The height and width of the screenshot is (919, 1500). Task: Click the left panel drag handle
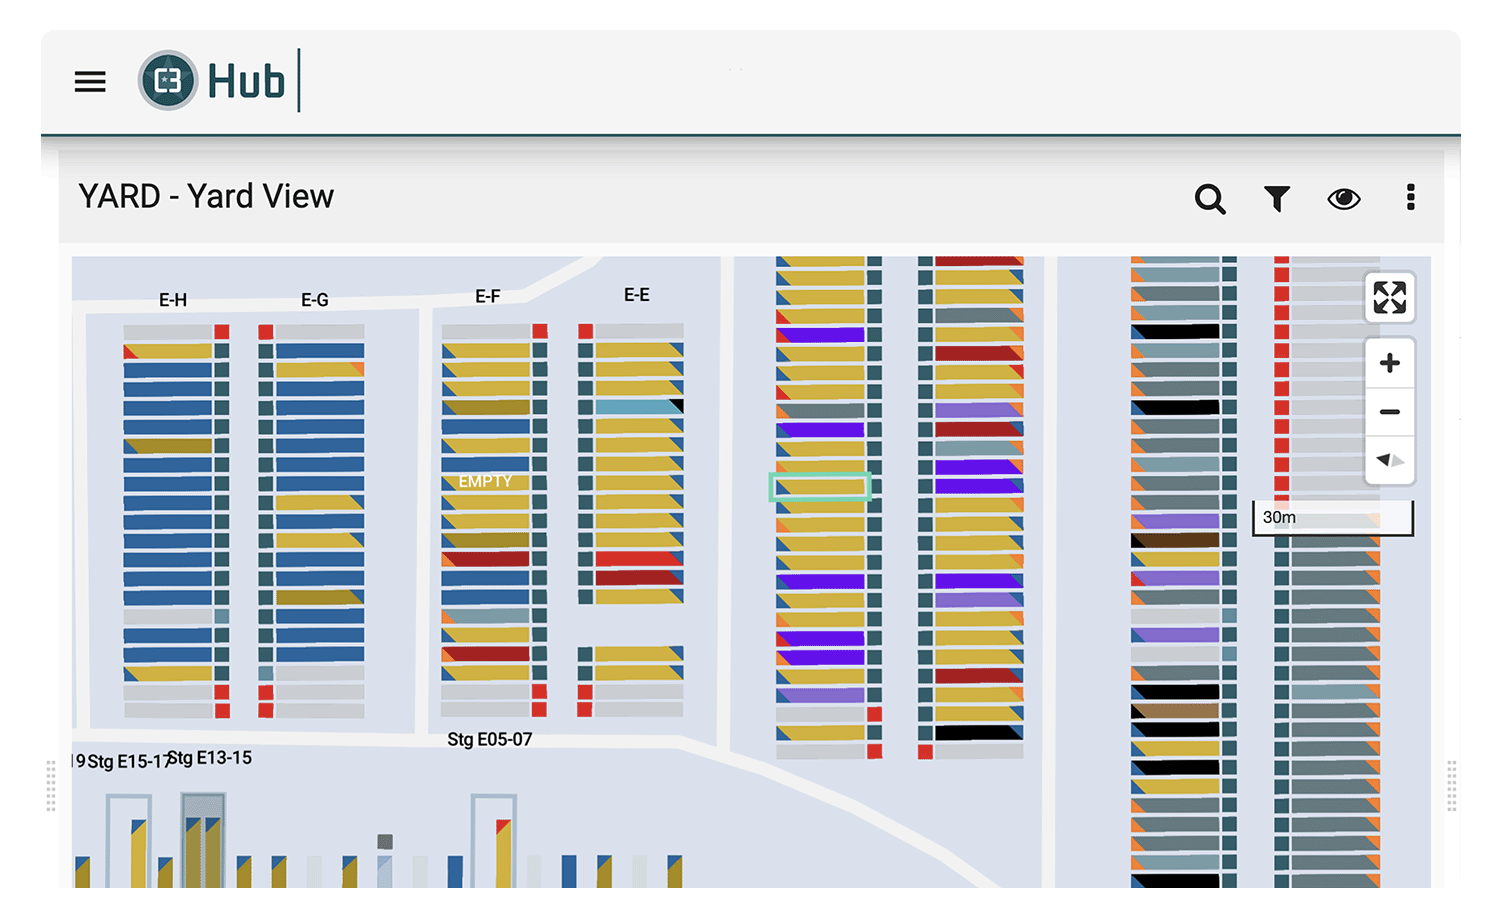(x=51, y=786)
